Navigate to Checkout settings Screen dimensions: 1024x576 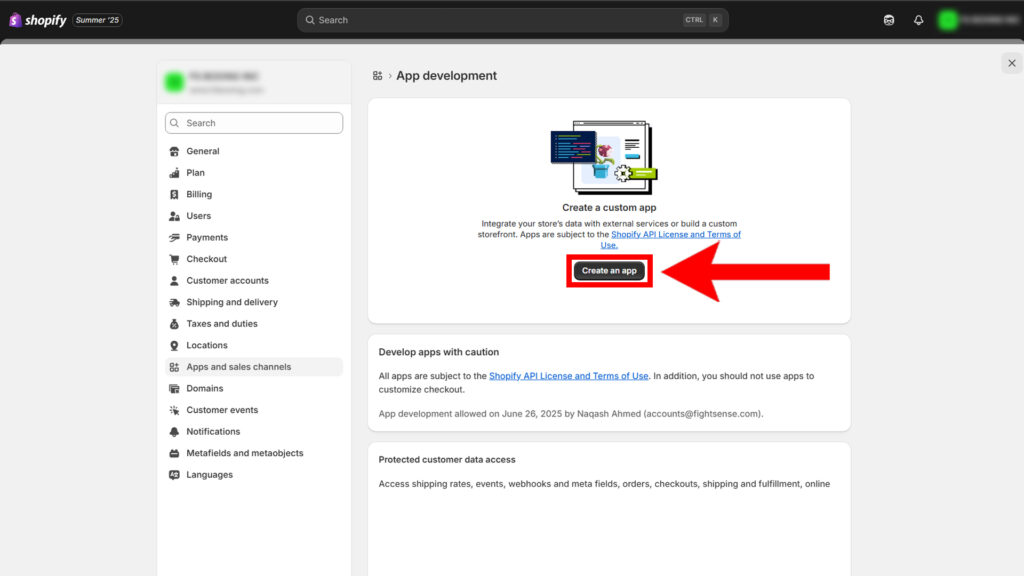(206, 259)
